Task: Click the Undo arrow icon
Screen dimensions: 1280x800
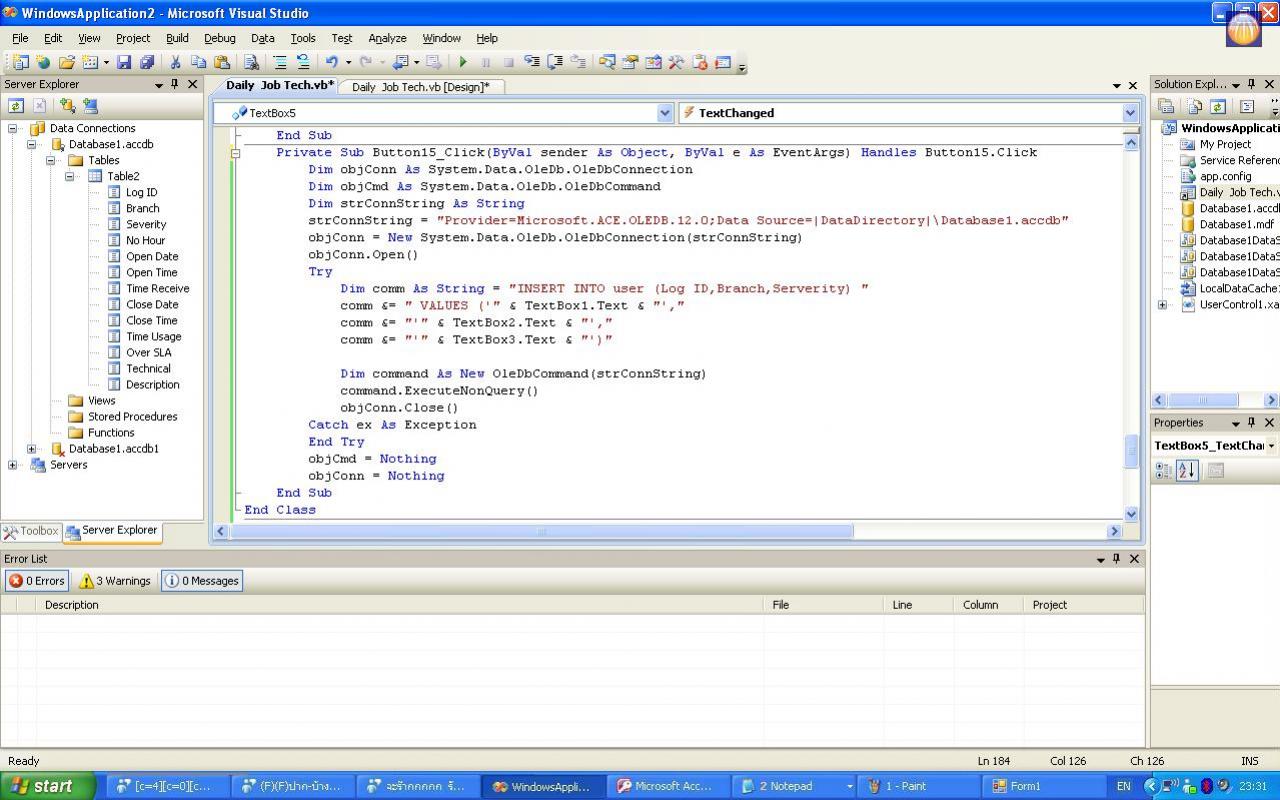Action: pos(331,62)
